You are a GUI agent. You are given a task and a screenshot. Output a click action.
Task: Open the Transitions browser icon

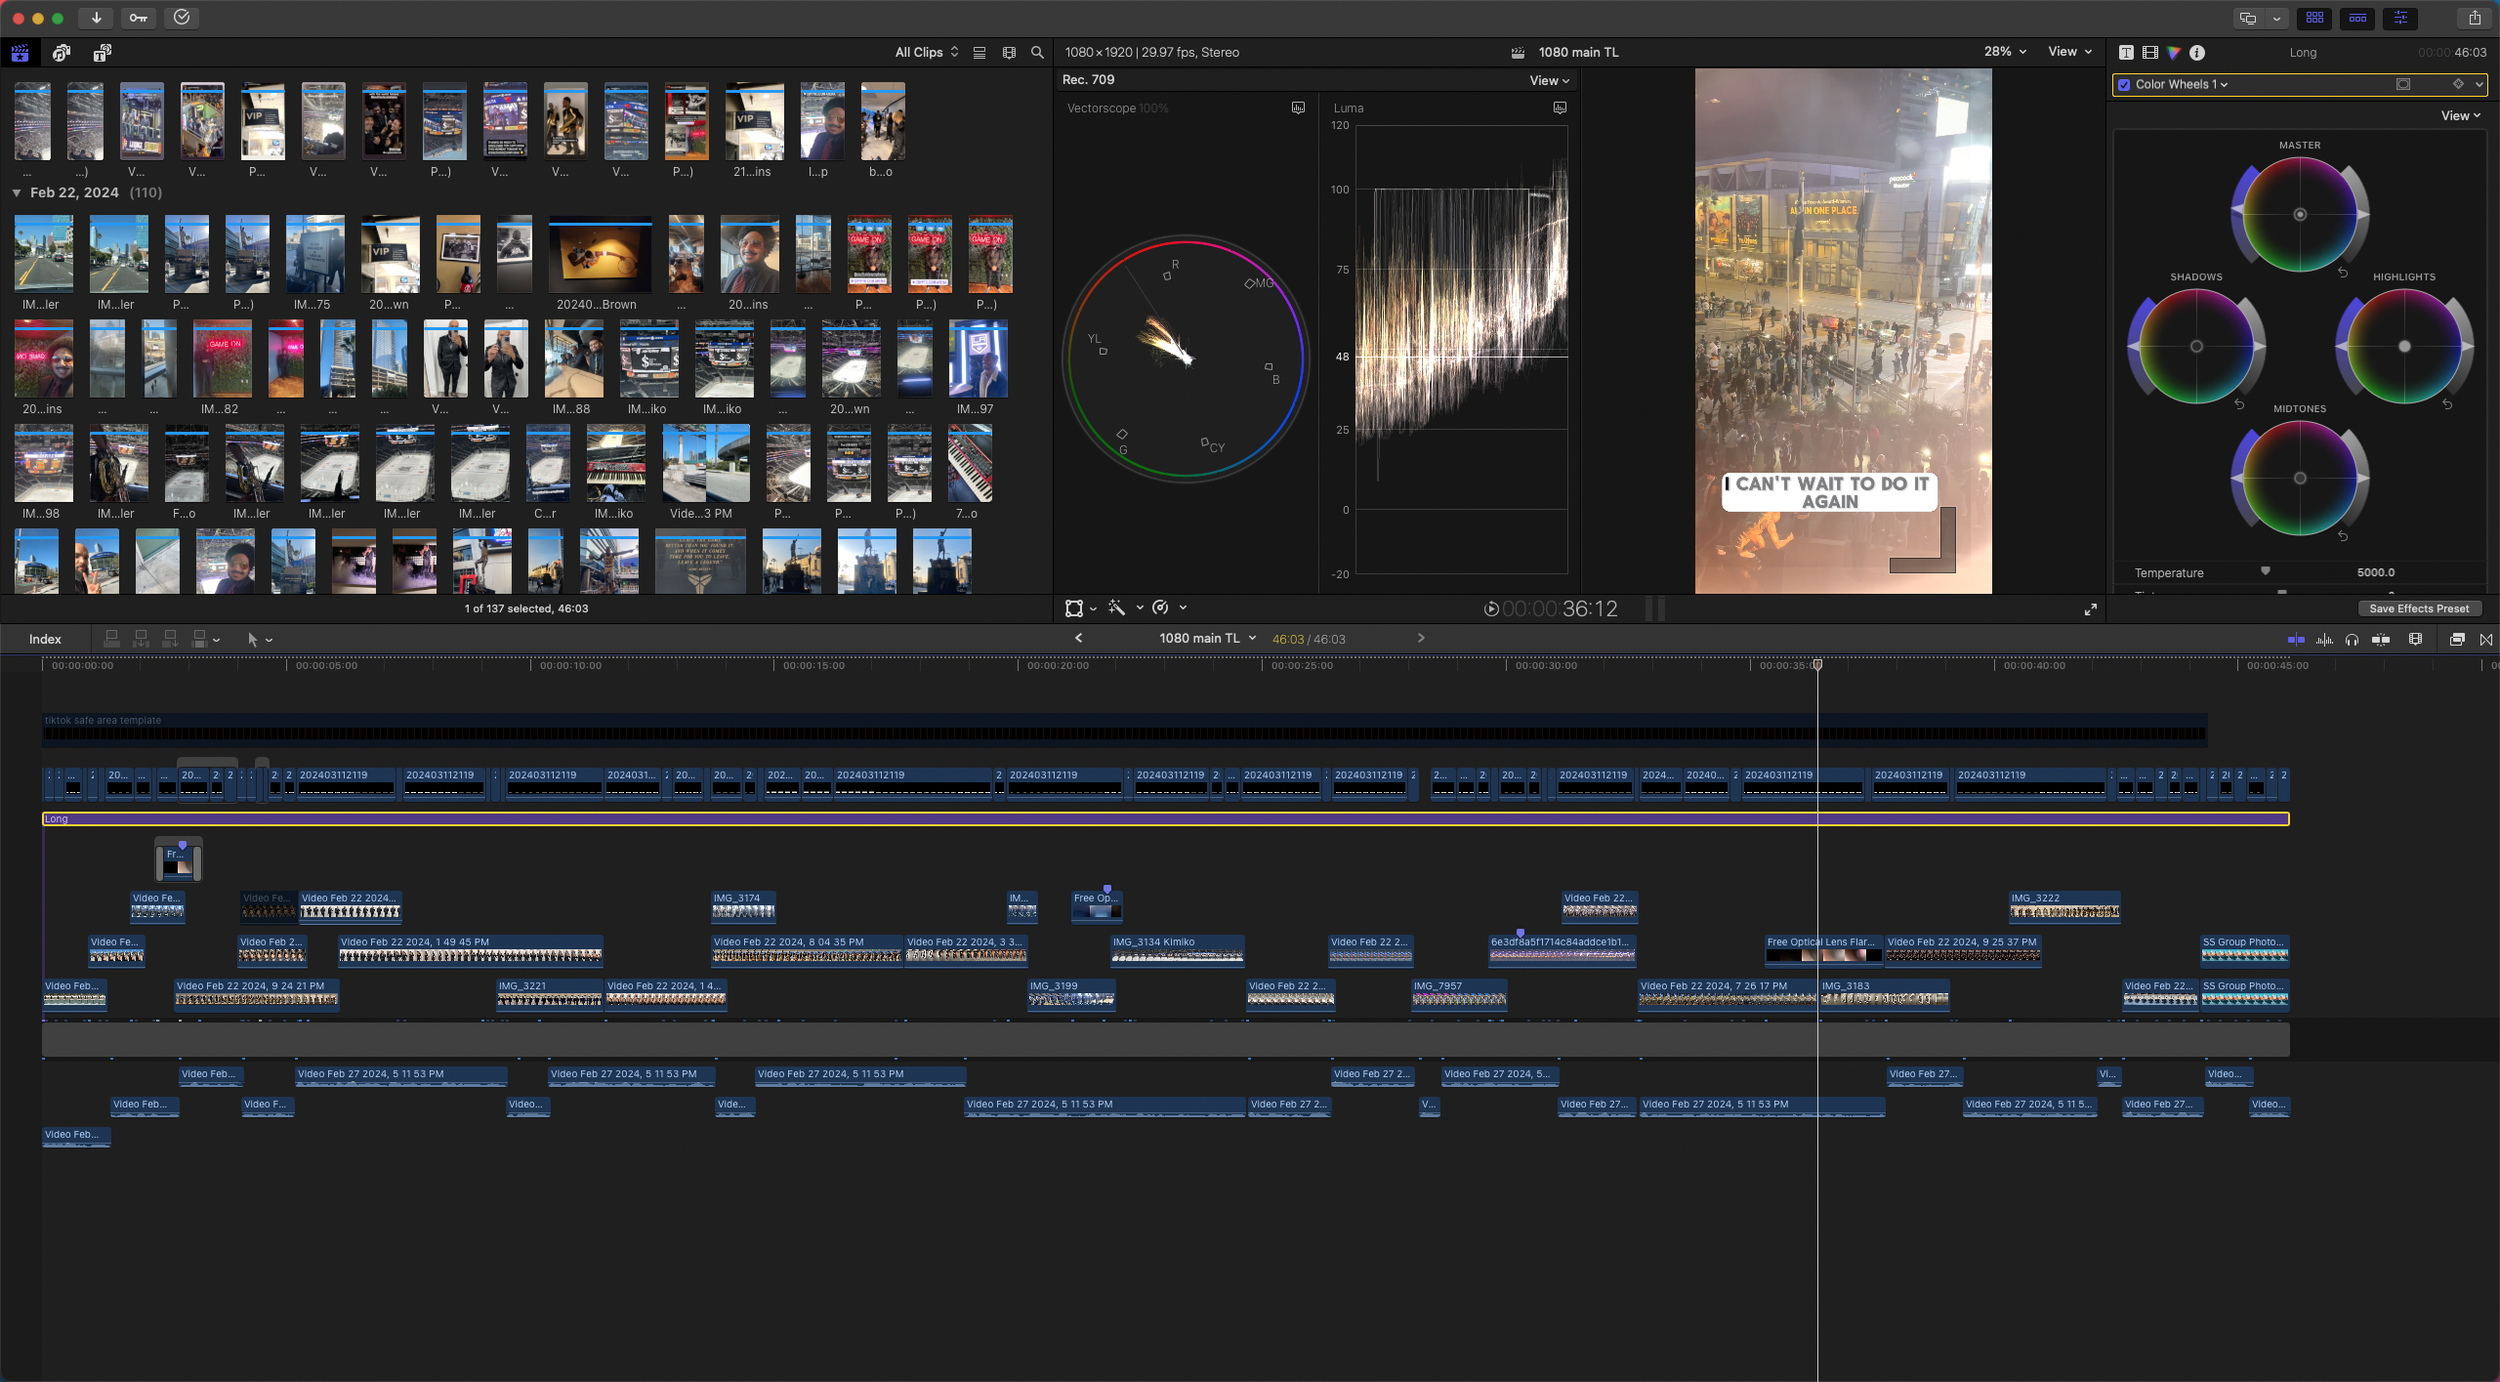click(2486, 639)
